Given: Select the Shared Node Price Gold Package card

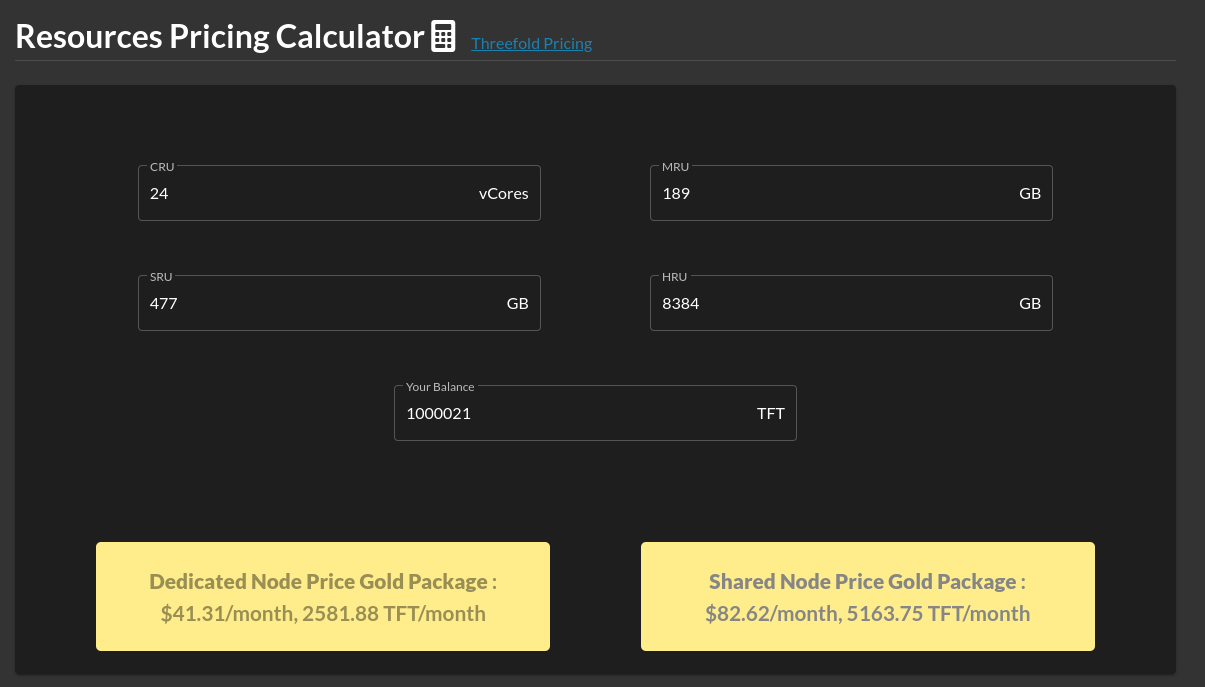Looking at the screenshot, I should [868, 597].
